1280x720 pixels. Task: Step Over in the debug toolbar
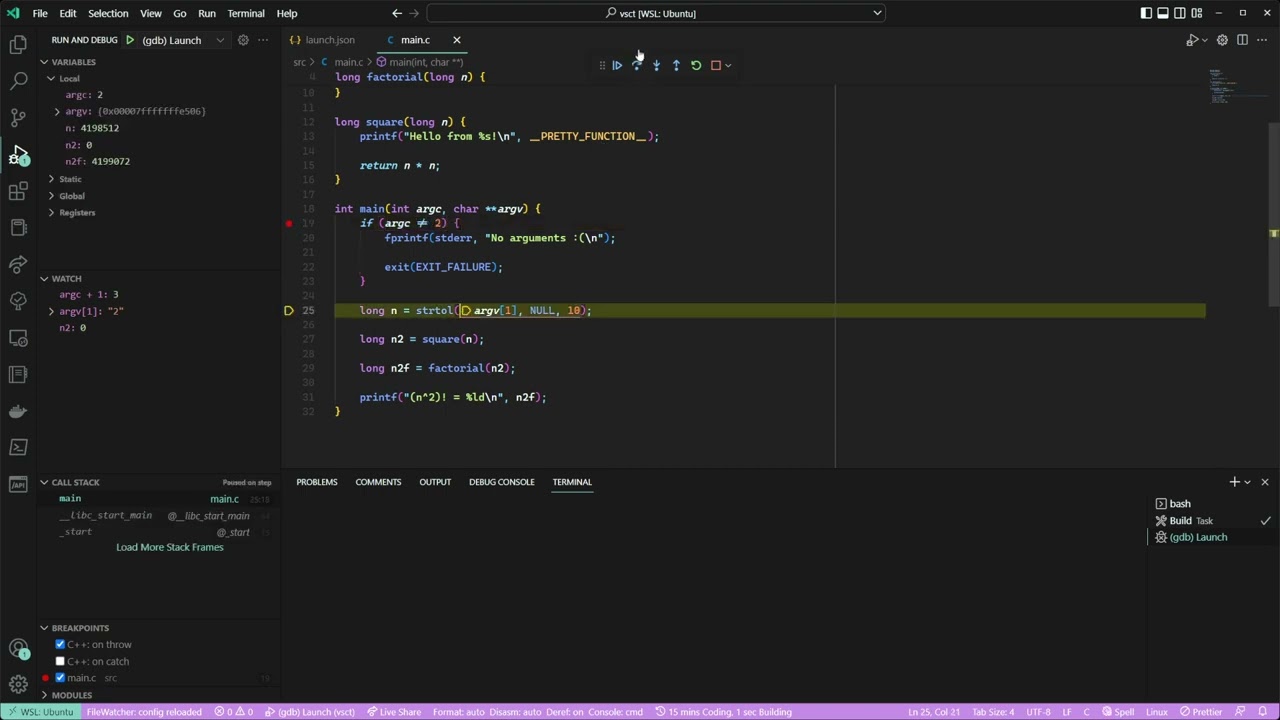point(637,65)
